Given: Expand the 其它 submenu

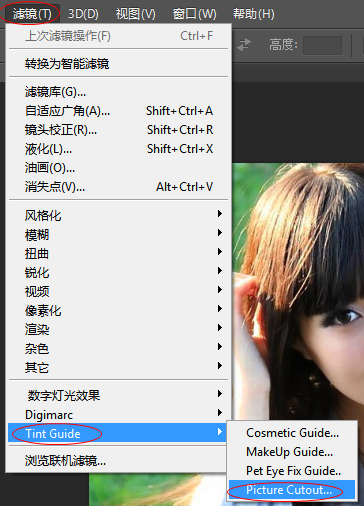Looking at the screenshot, I should [118, 367].
